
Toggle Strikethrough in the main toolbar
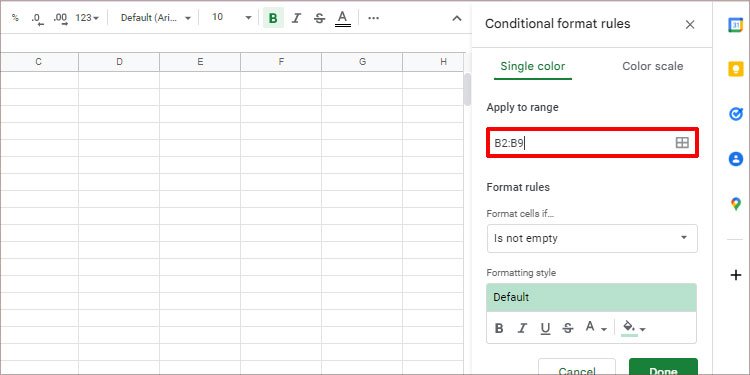click(320, 18)
